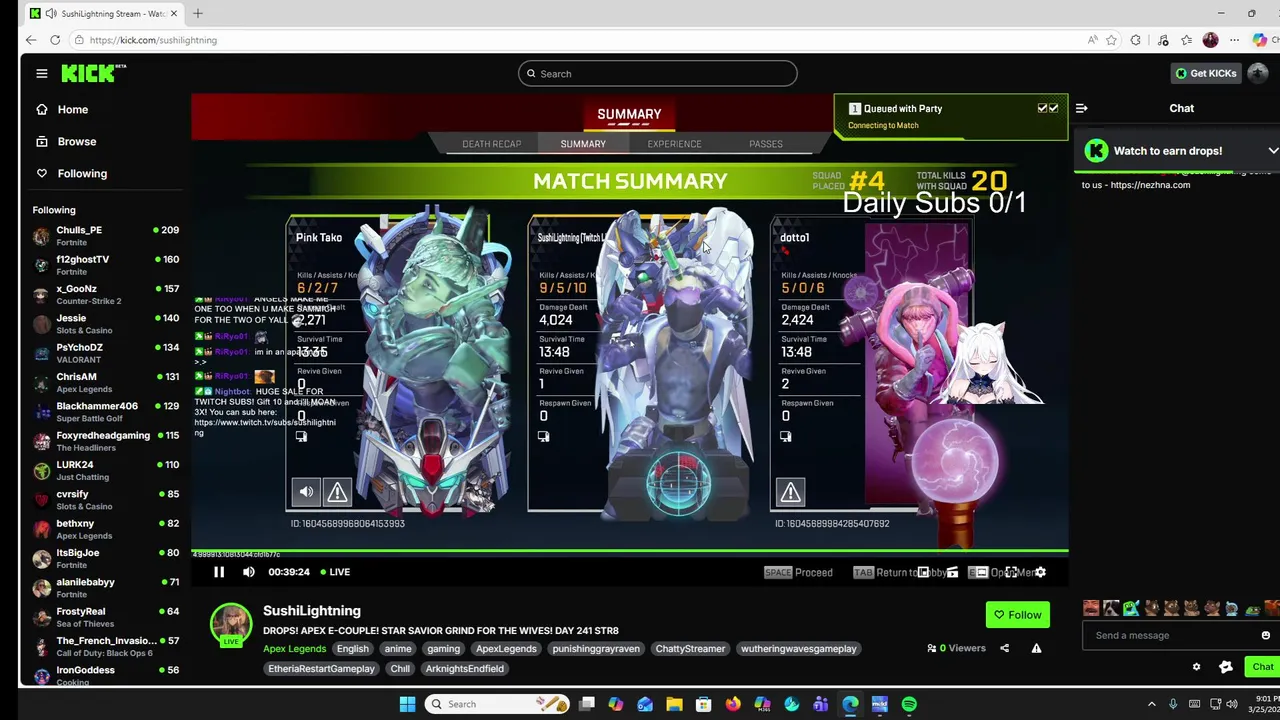This screenshot has height=720, width=1280.
Task: Open x_GooNz channel in sidebar
Action: (105, 294)
